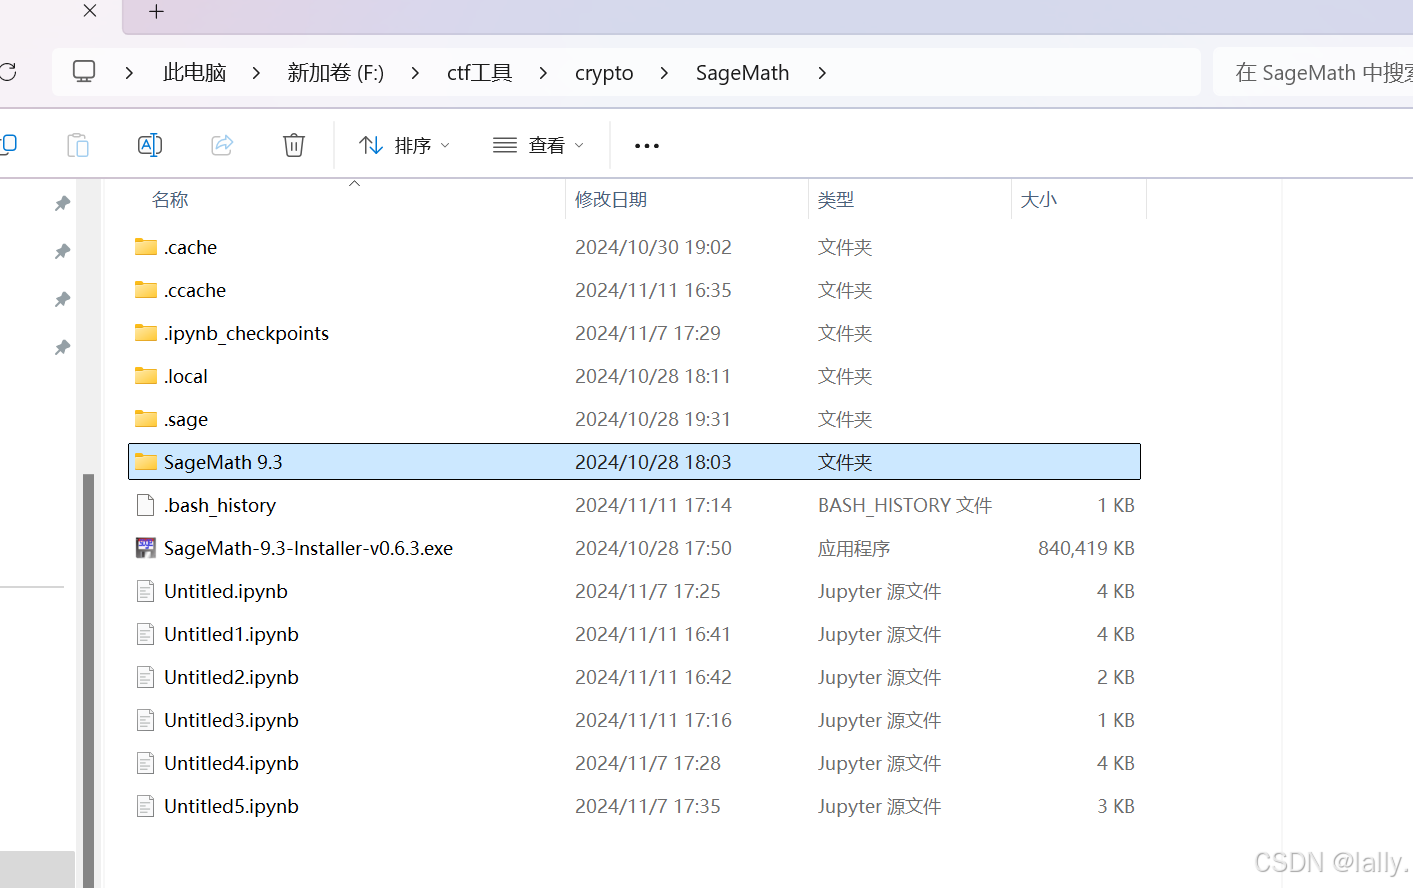Click the SageMath-9.3-Installer application icon
The height and width of the screenshot is (888, 1413).
point(144,548)
